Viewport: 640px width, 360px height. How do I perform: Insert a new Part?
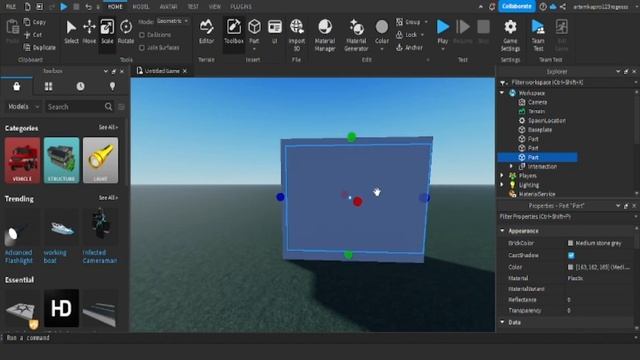point(254,32)
